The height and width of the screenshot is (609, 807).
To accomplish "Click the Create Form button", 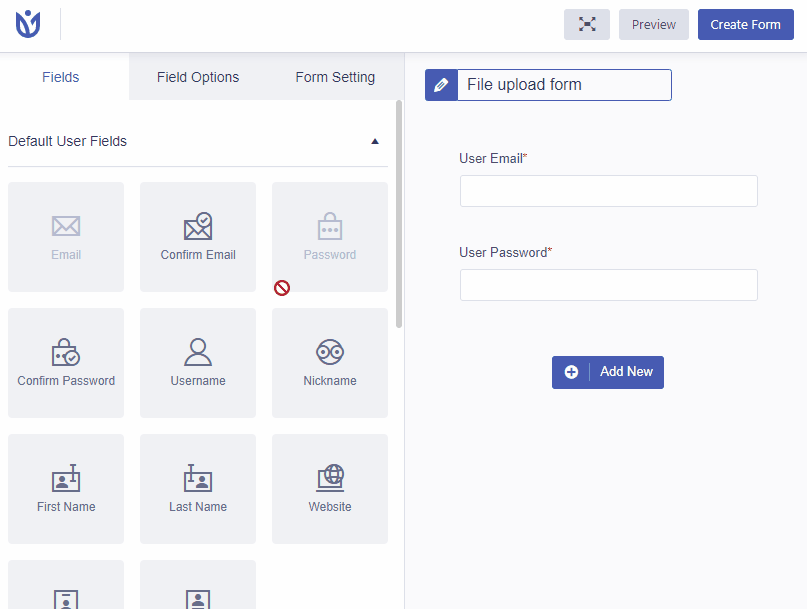I will tap(745, 24).
